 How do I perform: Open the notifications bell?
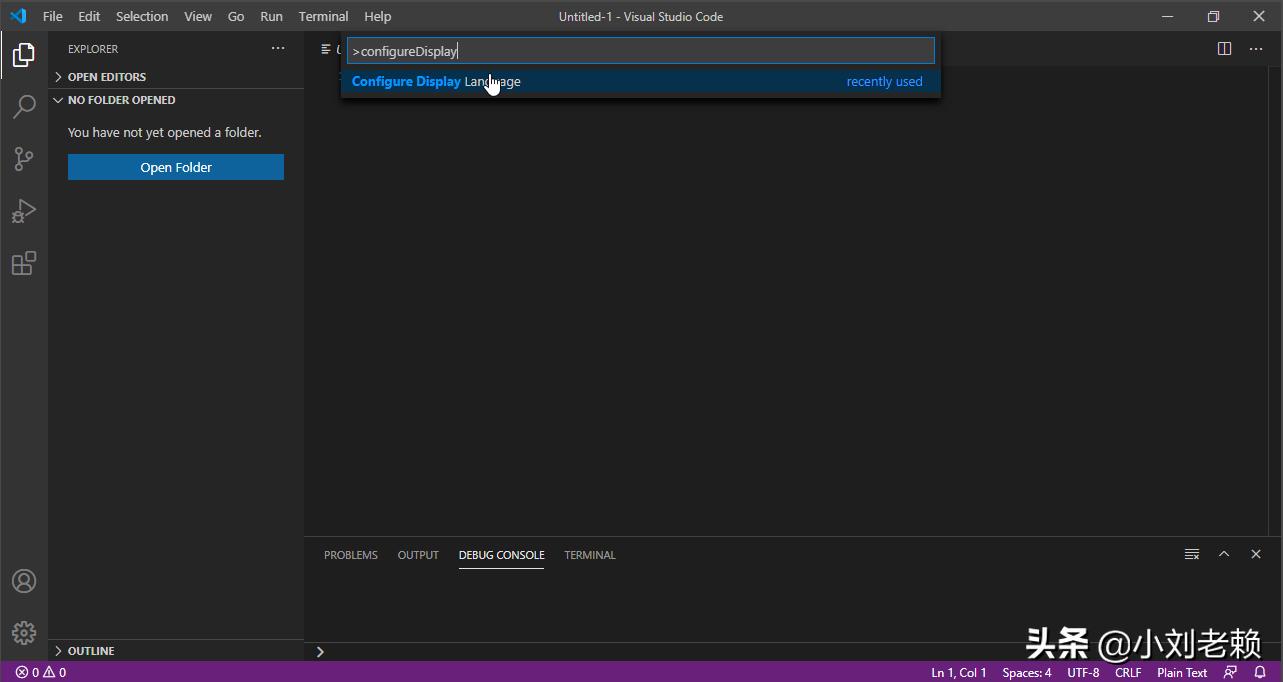(x=1258, y=672)
